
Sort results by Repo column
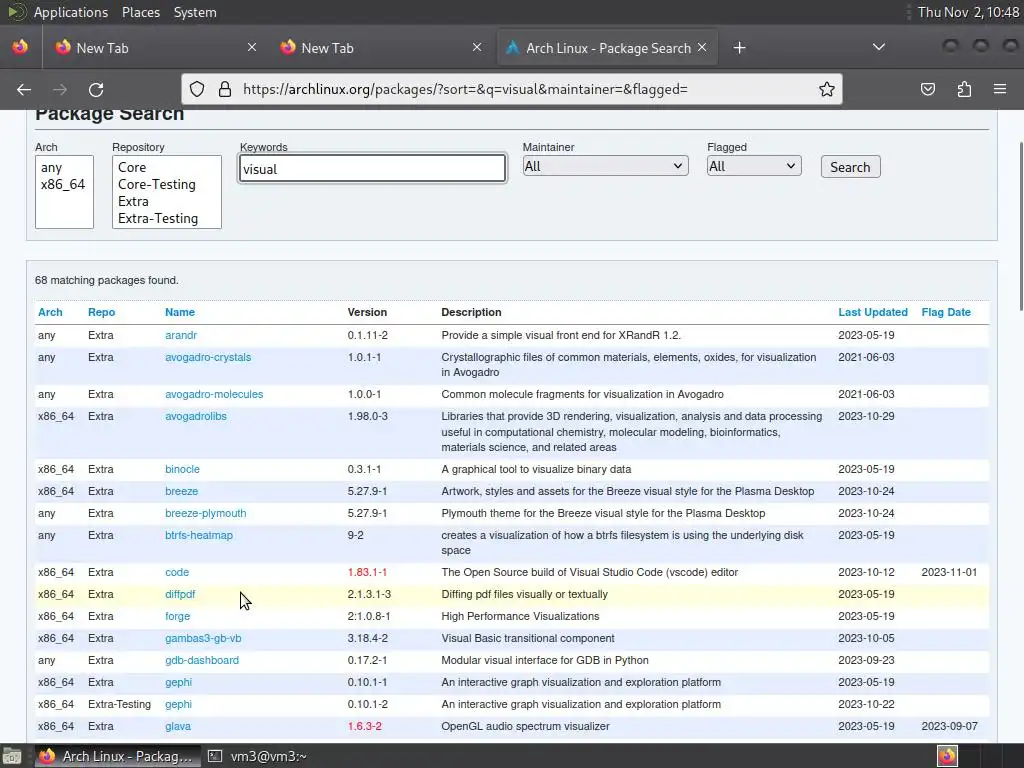(101, 312)
